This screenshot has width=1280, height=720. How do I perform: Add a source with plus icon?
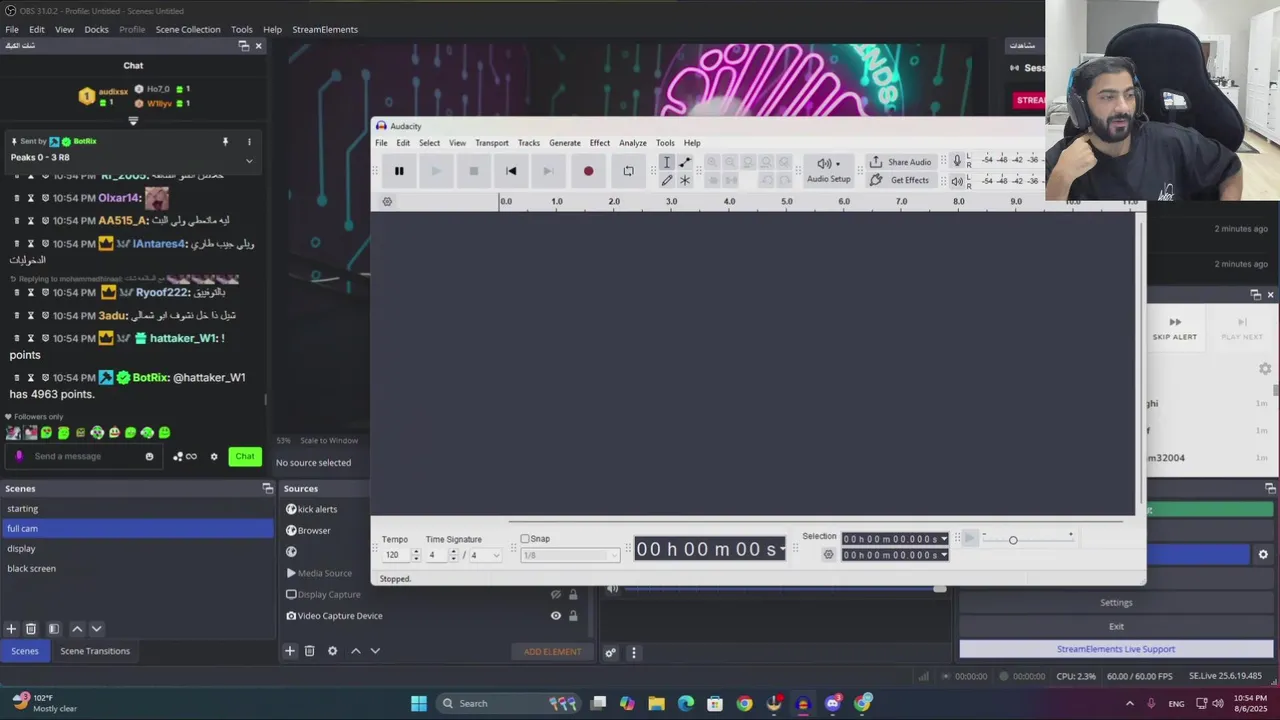[289, 651]
